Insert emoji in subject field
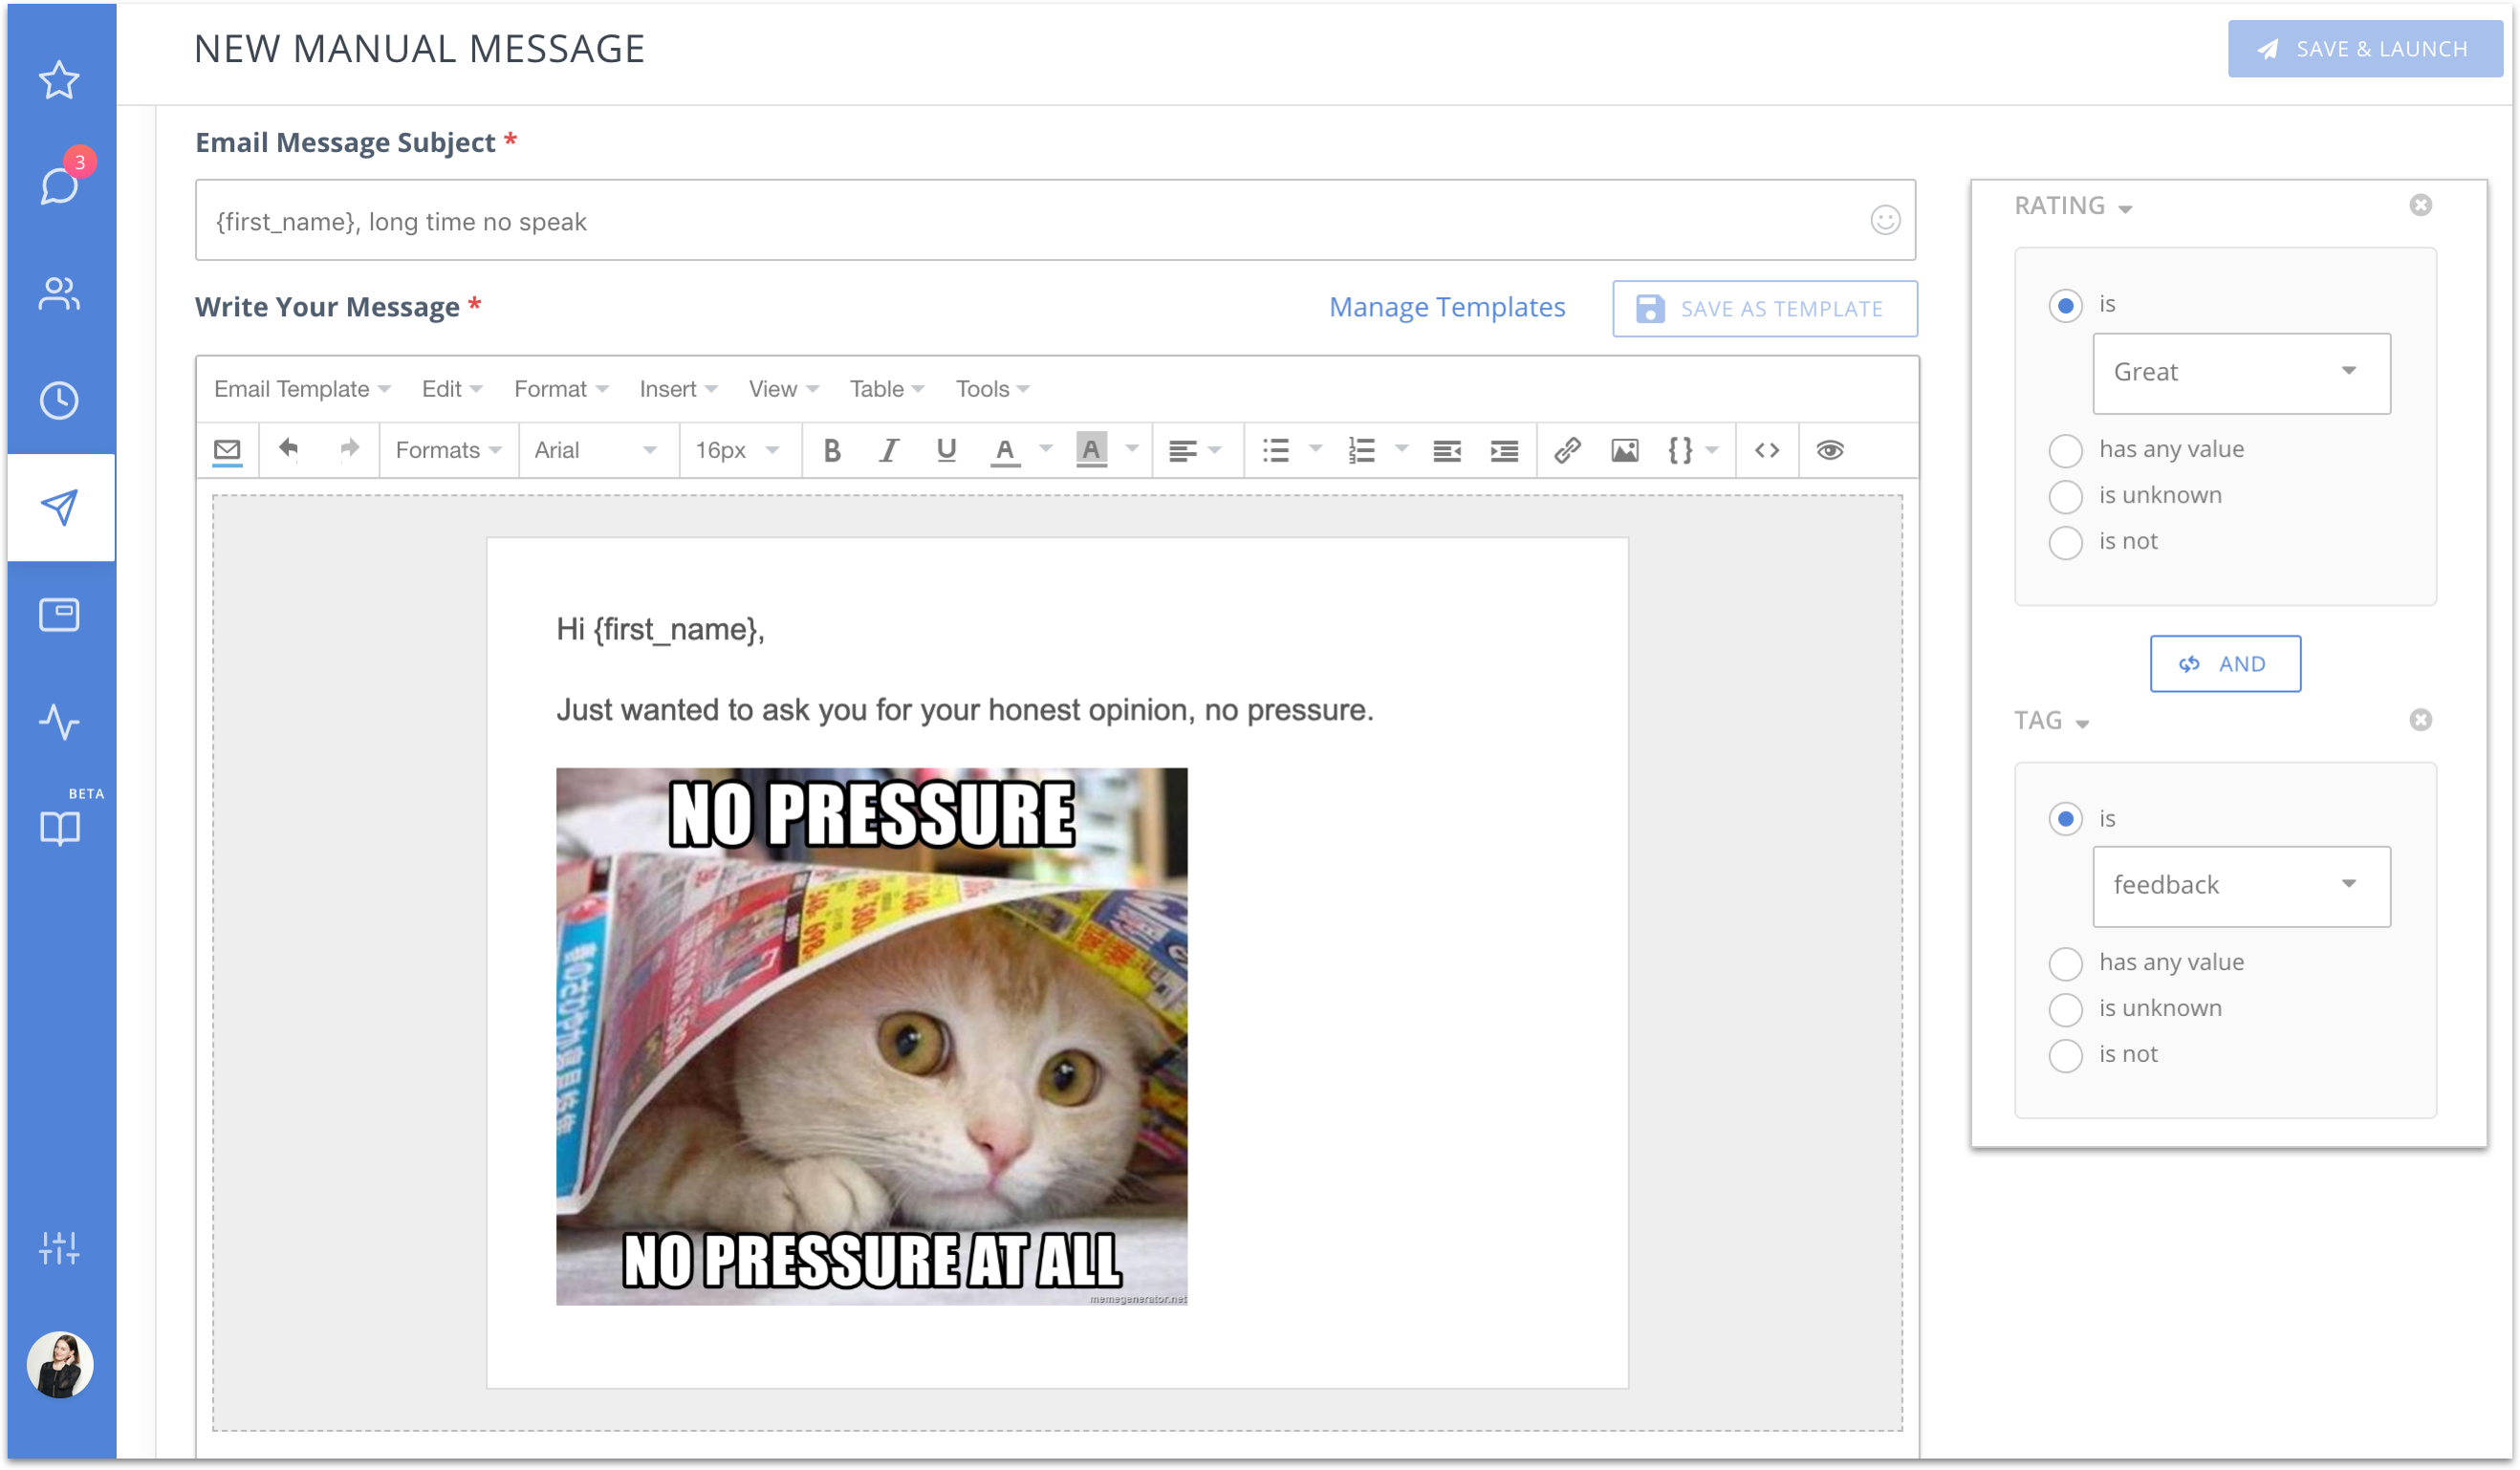The image size is (2520, 1470). (x=1885, y=220)
